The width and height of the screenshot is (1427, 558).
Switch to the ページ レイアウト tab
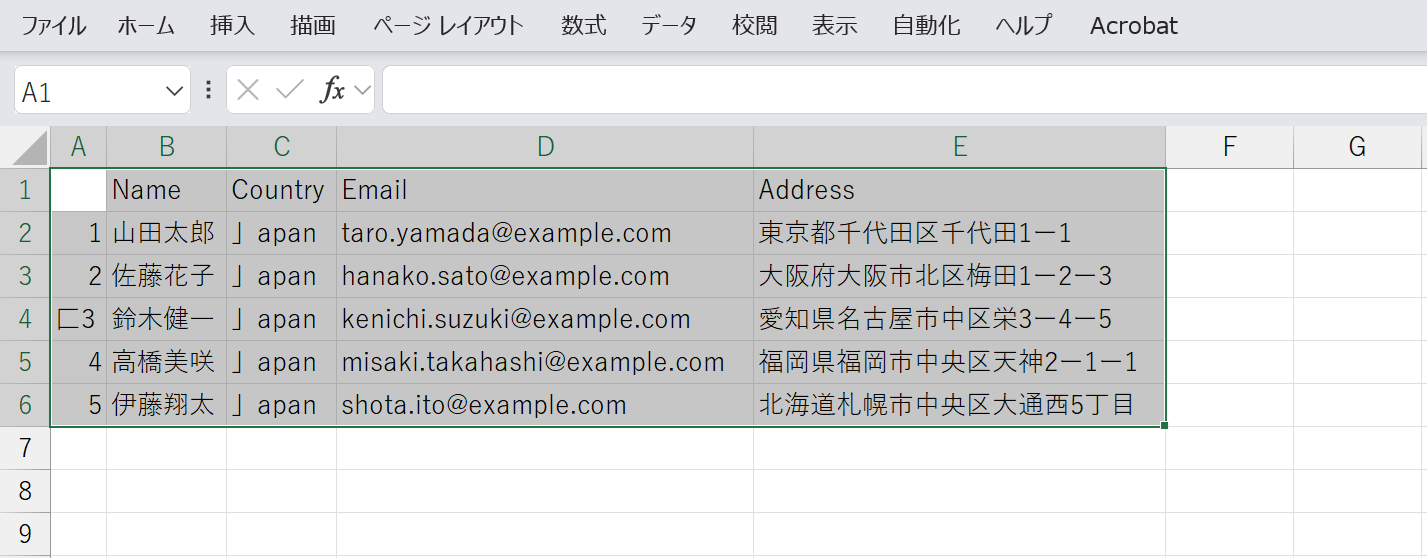coord(448,26)
